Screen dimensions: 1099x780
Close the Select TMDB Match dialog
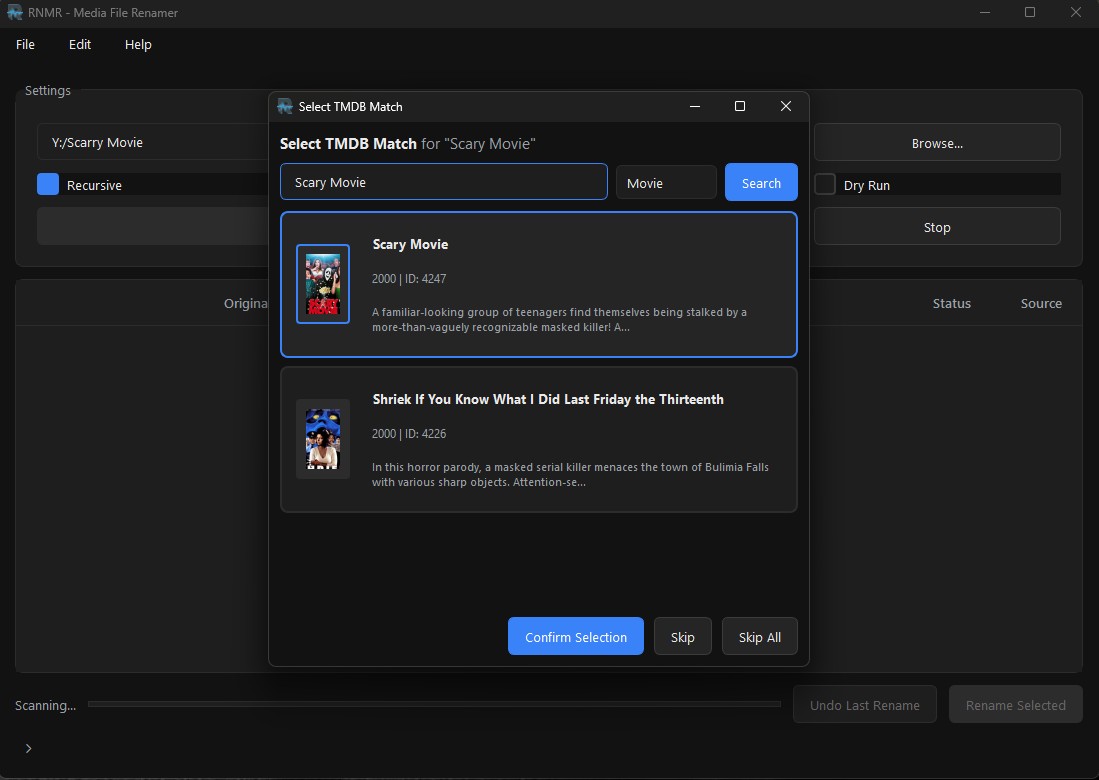[x=785, y=106]
